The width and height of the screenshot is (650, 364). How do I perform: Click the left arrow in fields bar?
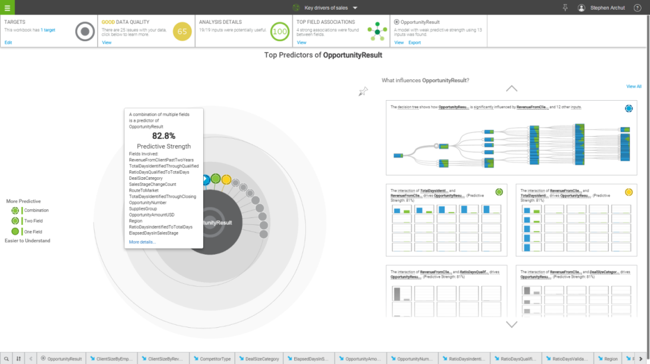(x=31, y=359)
